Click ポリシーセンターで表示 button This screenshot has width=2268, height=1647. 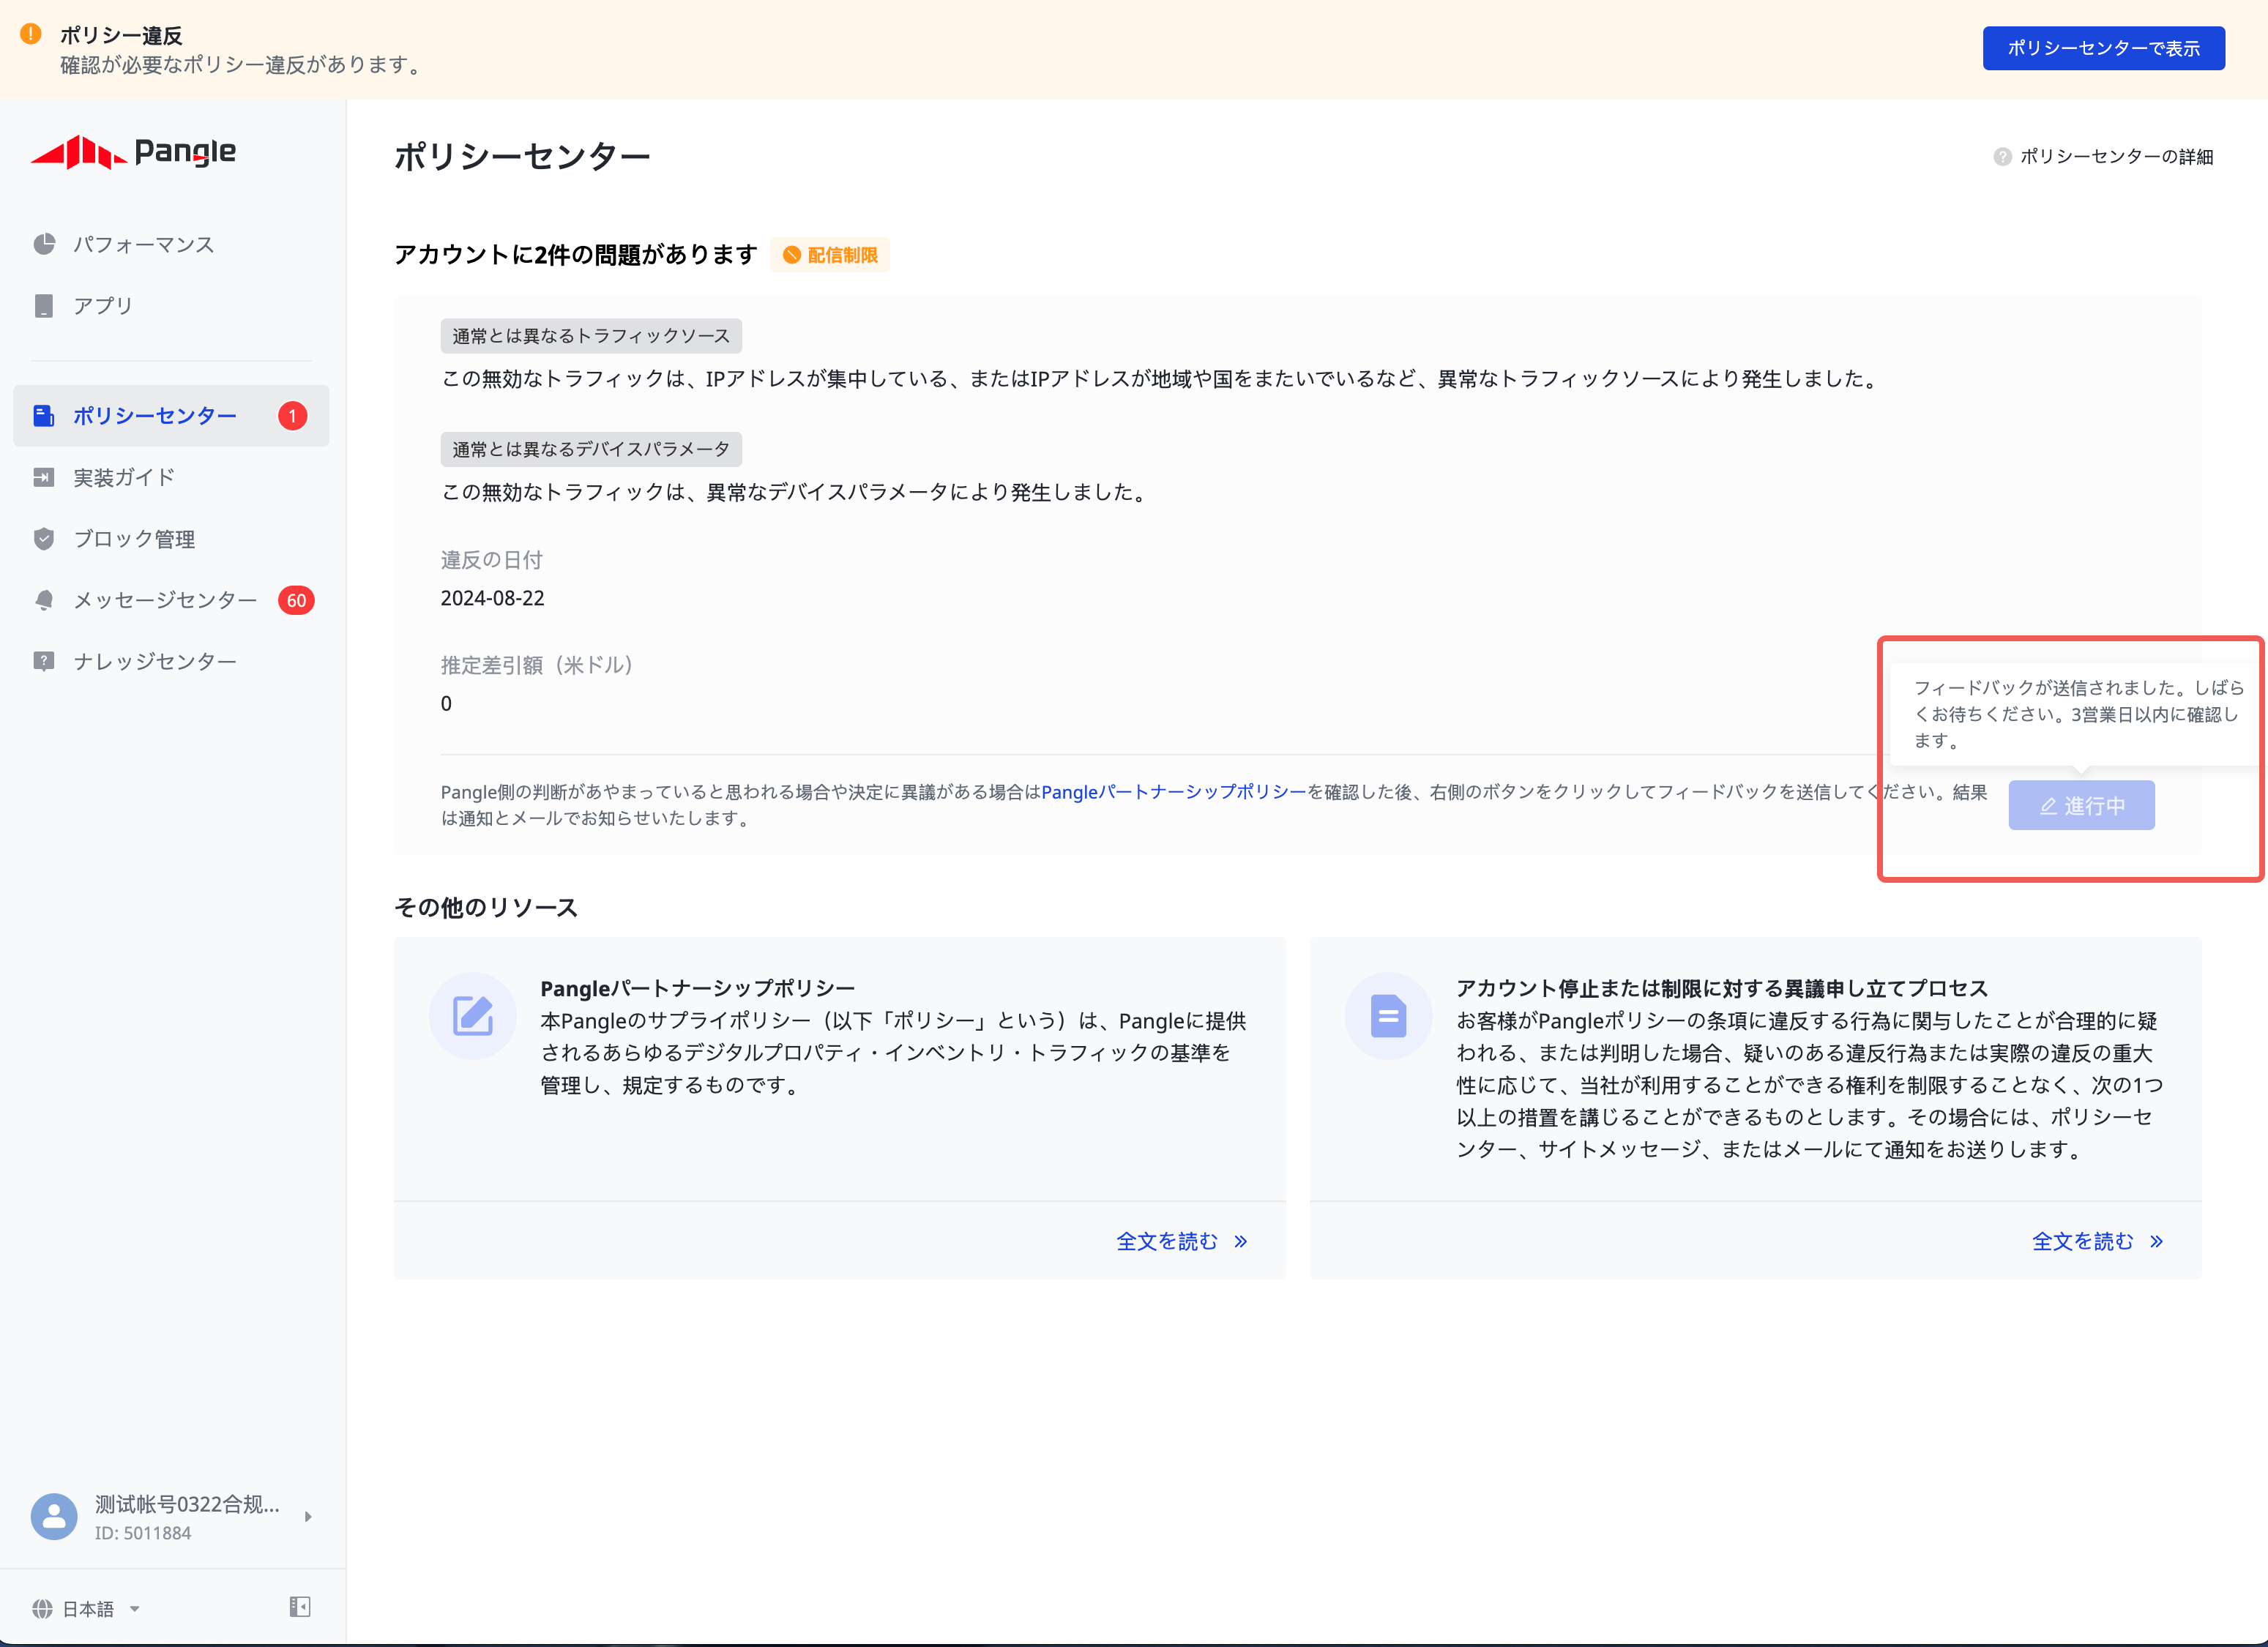click(x=2104, y=48)
